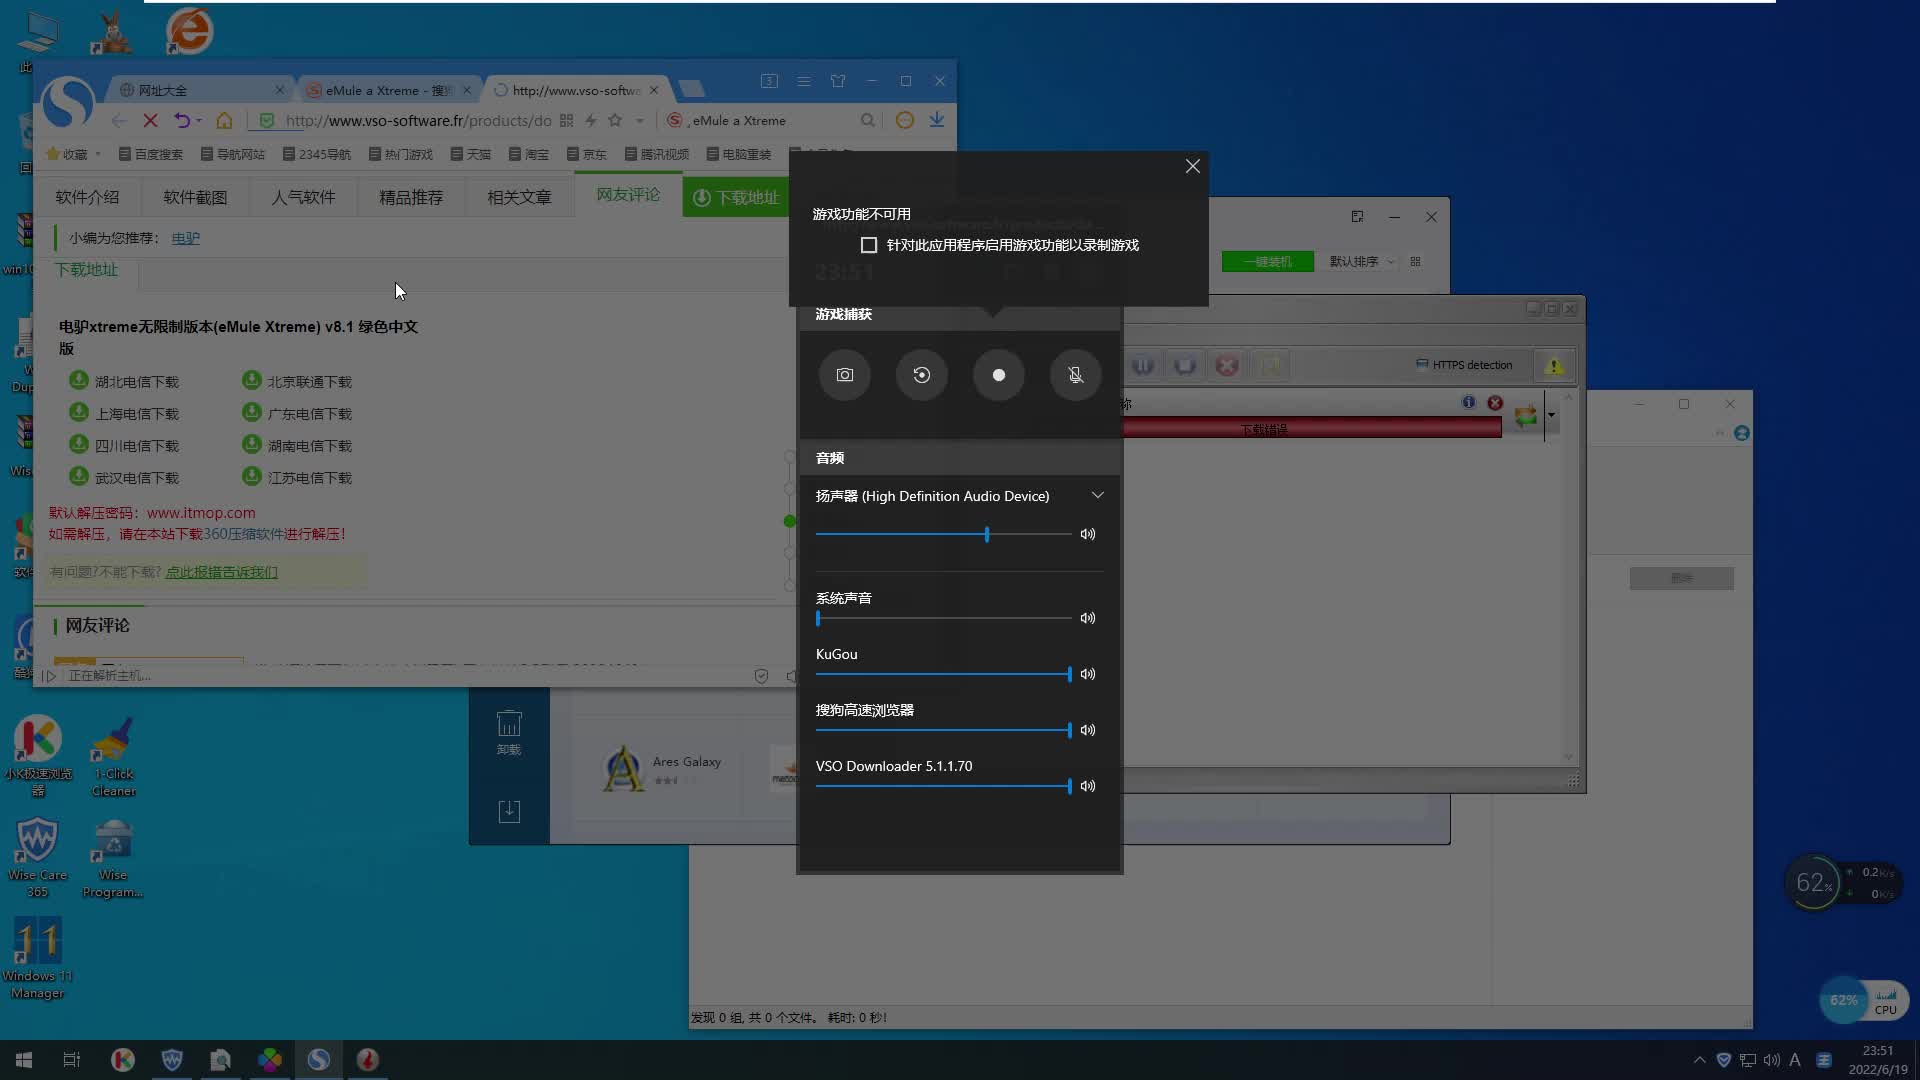Toggle HTTPS detection in VSO Downloader
The image size is (1920, 1080).
coord(1464,365)
